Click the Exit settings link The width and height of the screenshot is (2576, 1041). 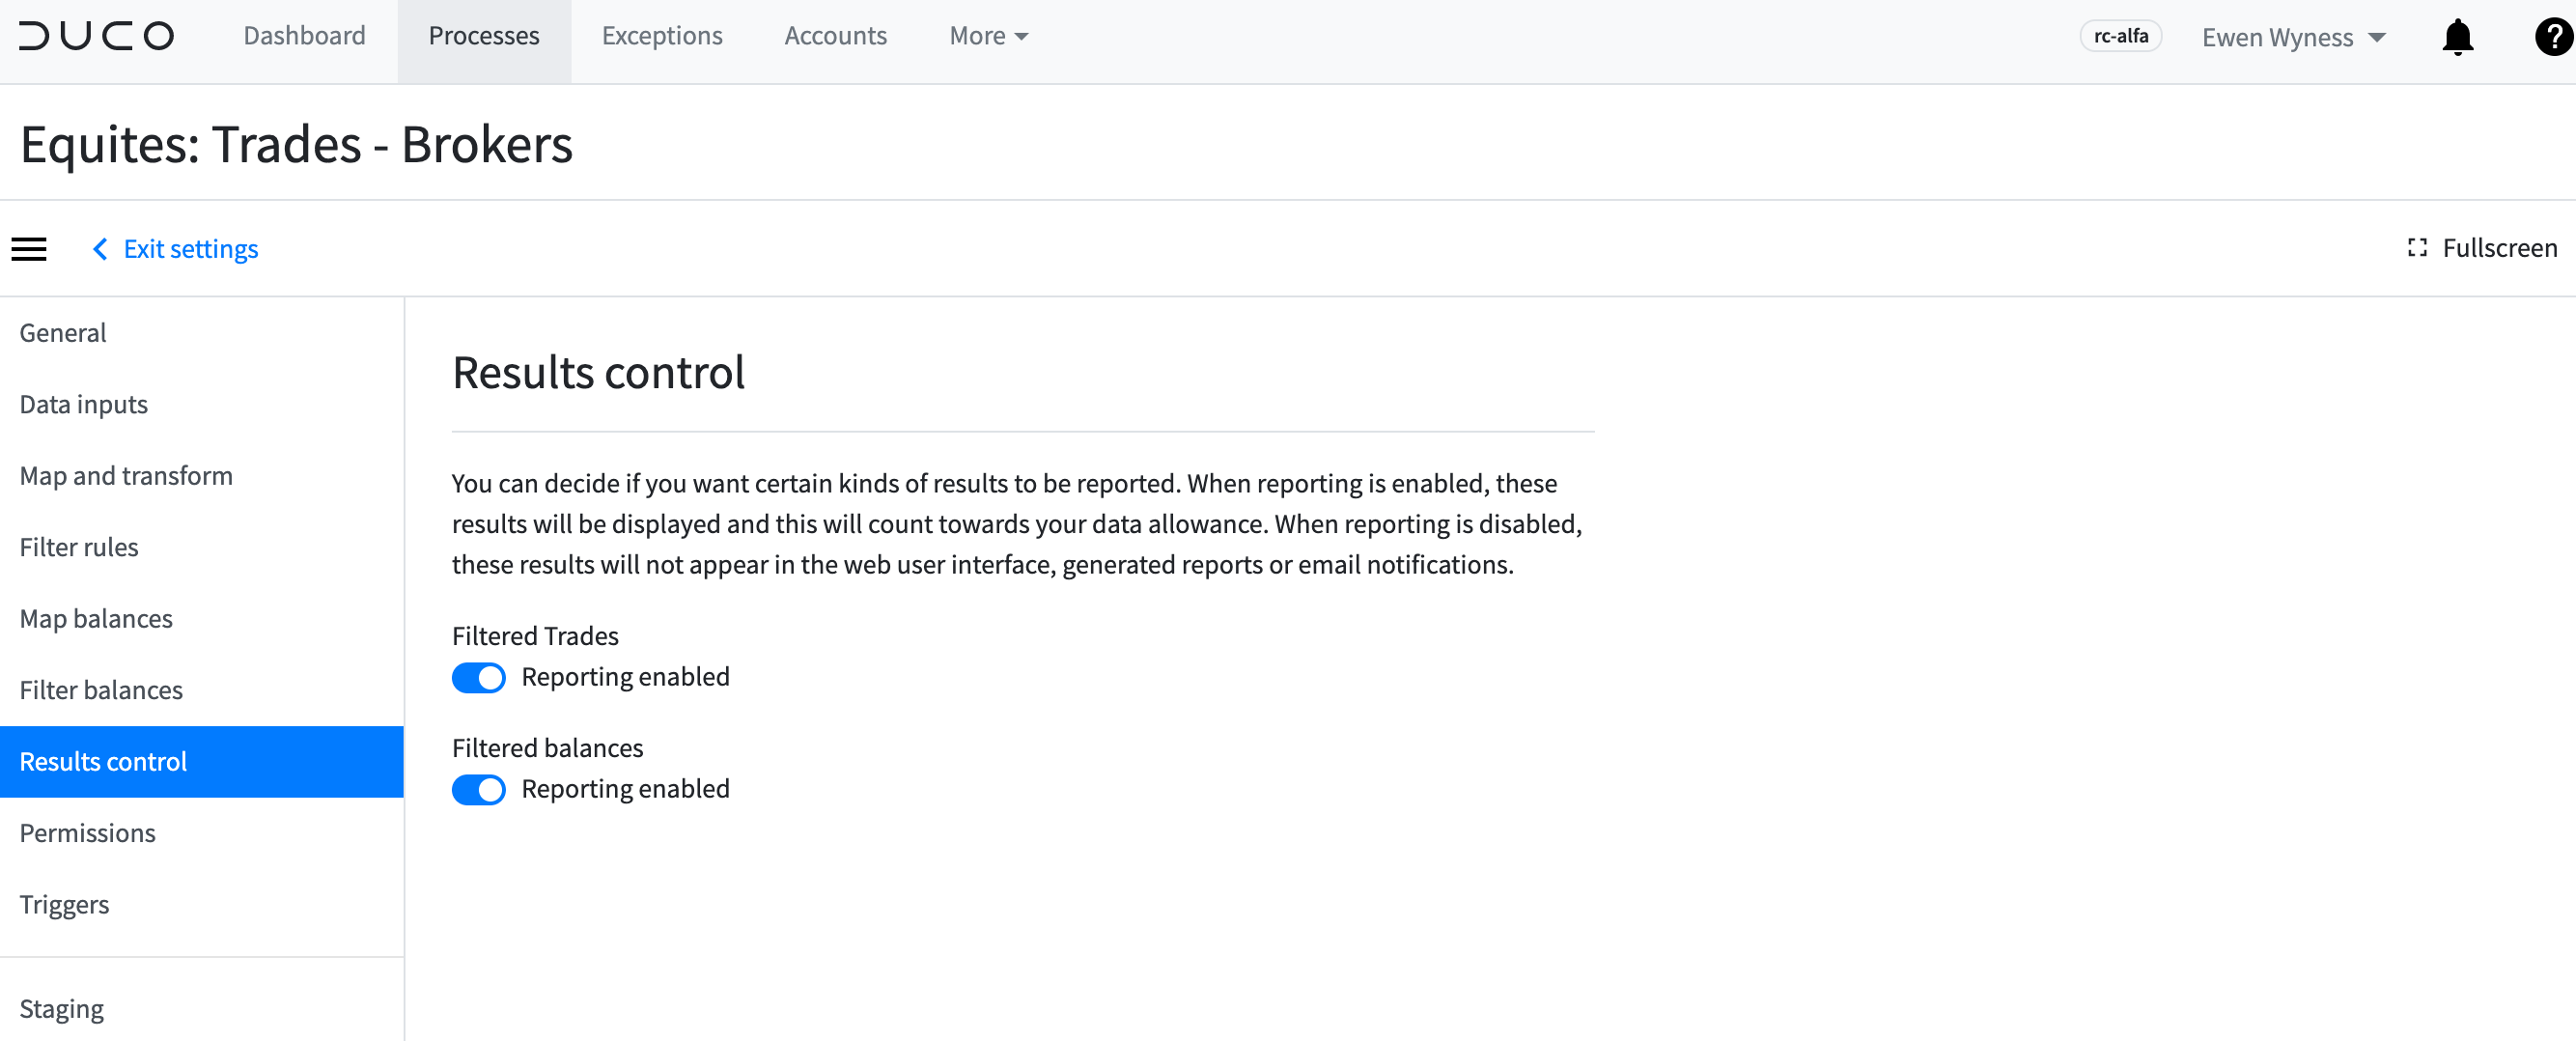click(190, 248)
